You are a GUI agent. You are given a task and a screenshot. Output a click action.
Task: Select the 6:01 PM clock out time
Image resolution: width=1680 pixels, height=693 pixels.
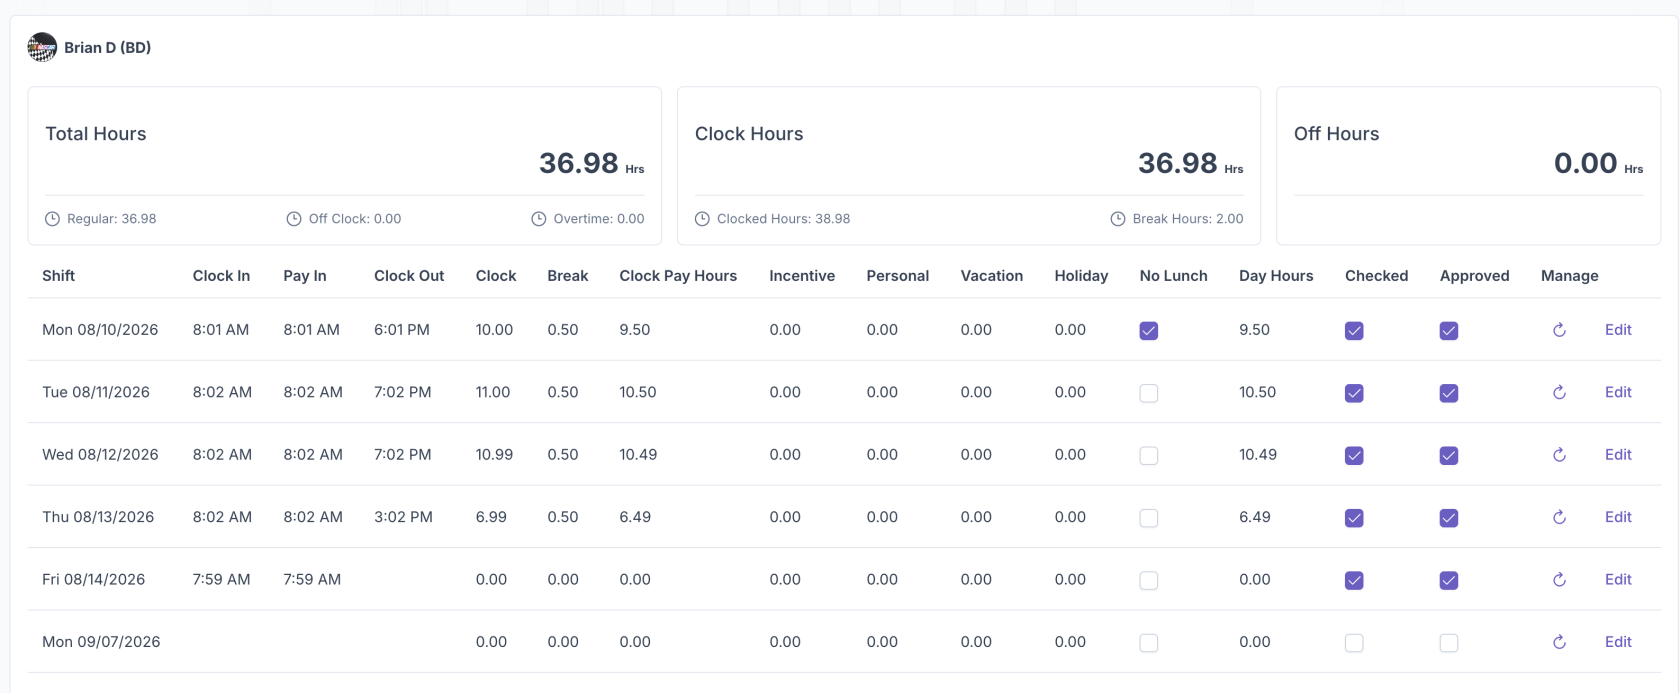[402, 330]
